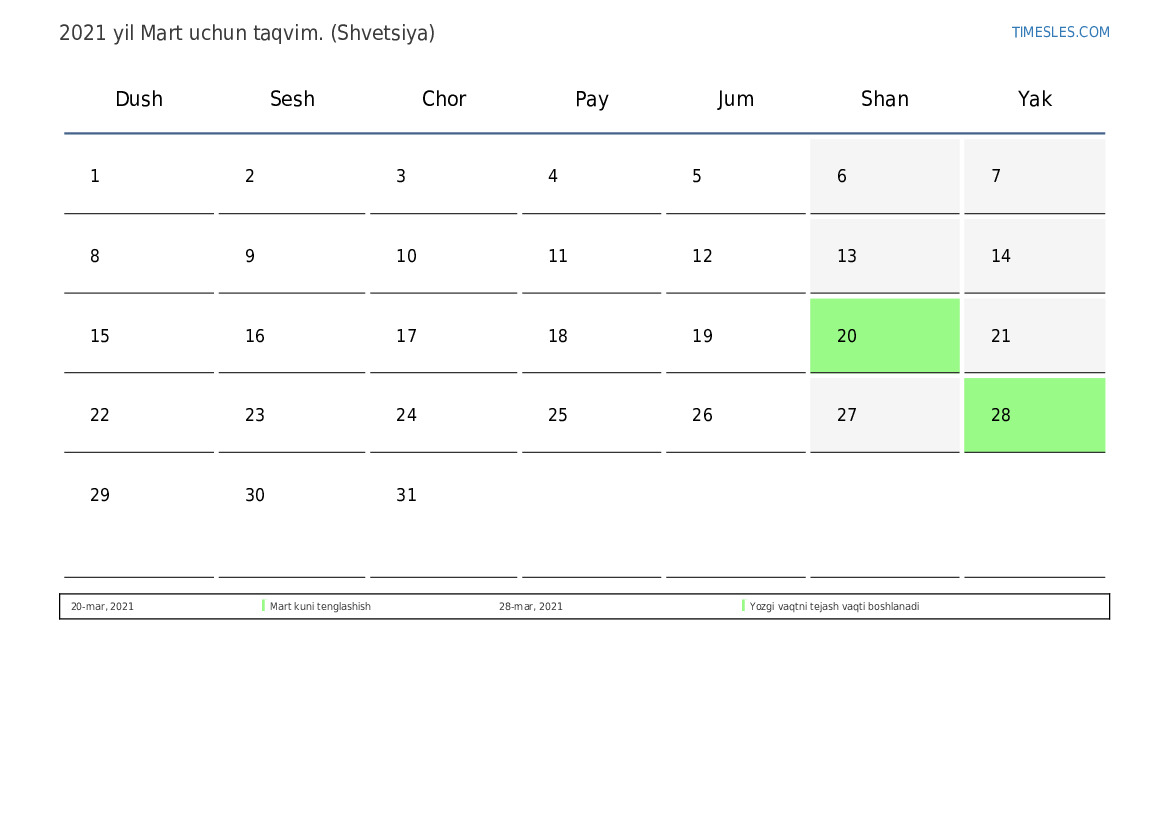1169x827 pixels.
Task: Click the Shan weekday header
Action: click(x=885, y=99)
